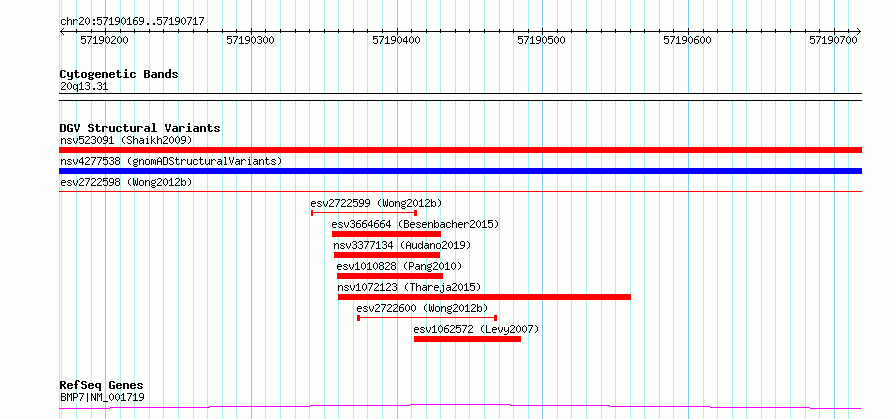Viewport: 890px width, 419px height.
Task: Select the red esv3664664 variant bar
Action: (387, 234)
